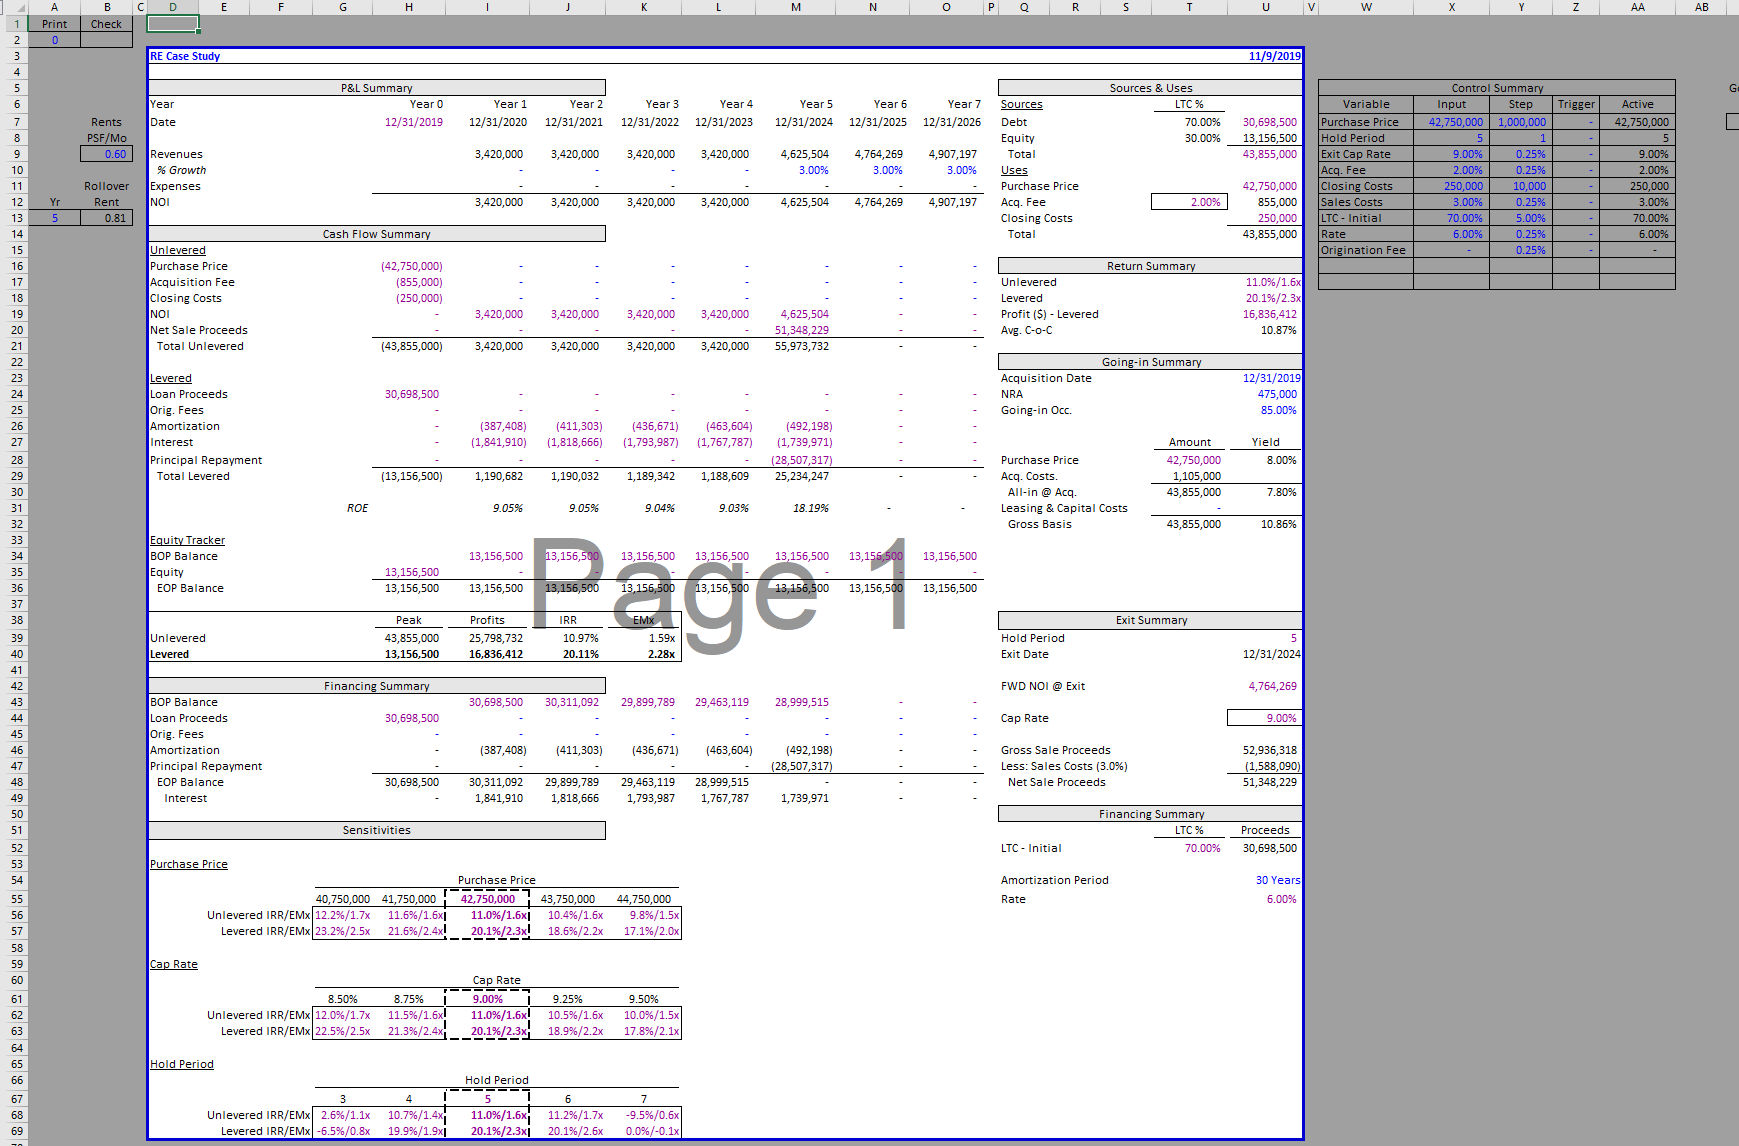Screen dimensions: 1739x1146
Task: Select the hold period 7 sensitivity header
Action: (644, 1099)
